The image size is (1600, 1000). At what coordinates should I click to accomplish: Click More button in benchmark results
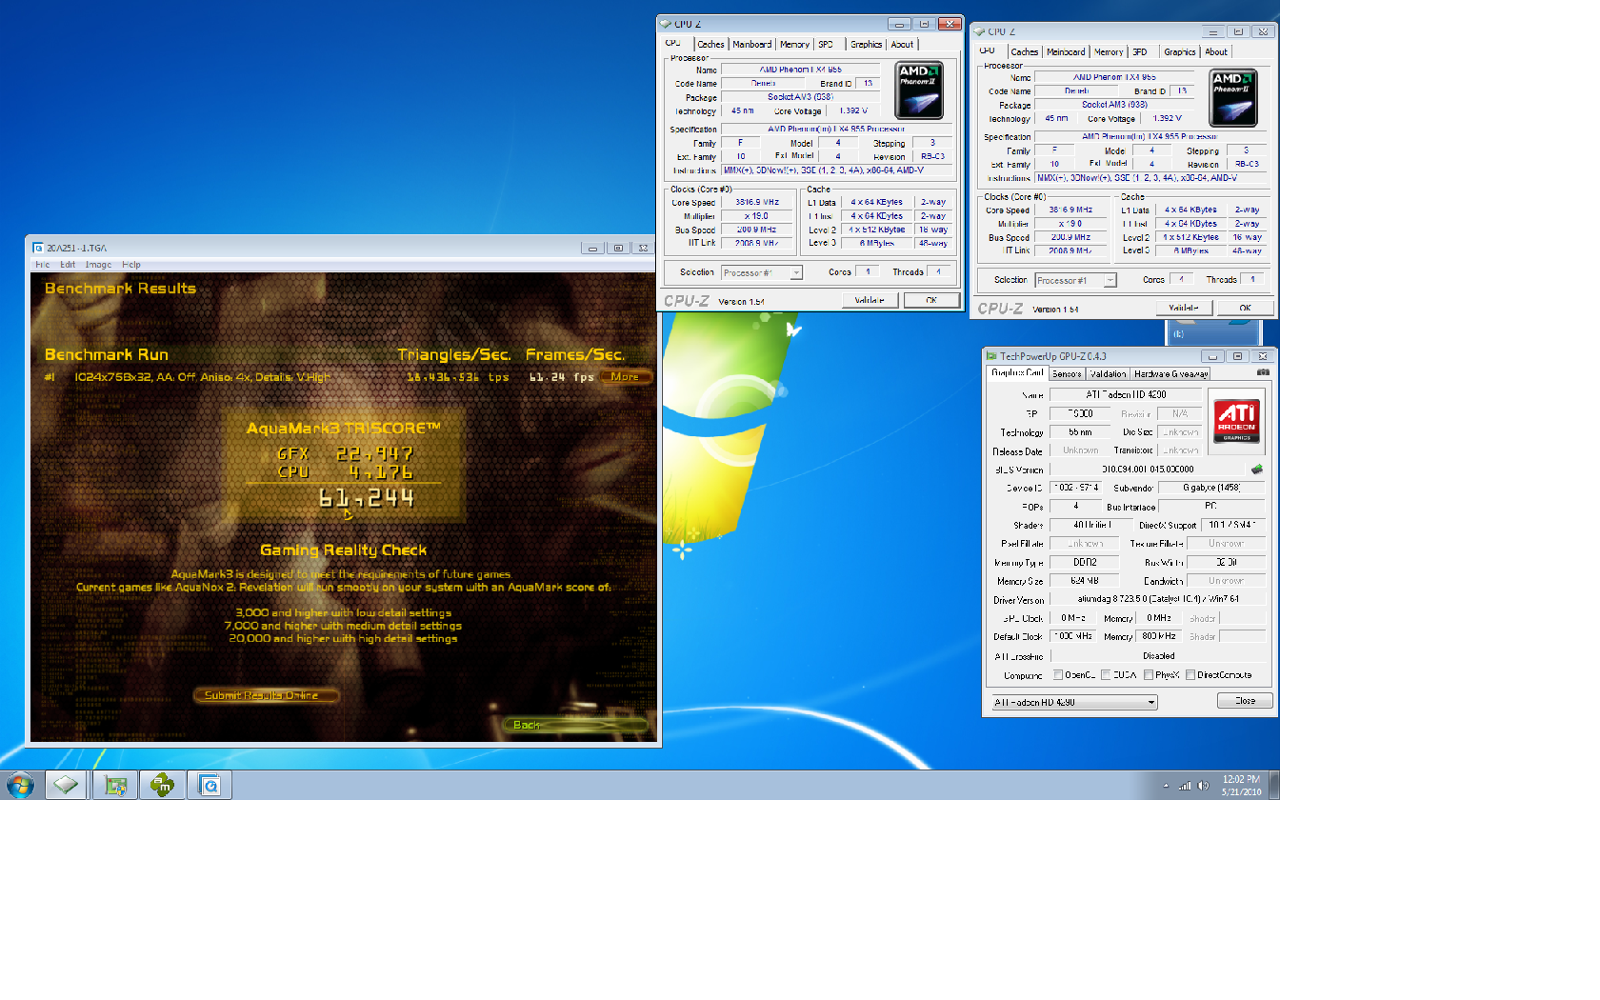(625, 377)
